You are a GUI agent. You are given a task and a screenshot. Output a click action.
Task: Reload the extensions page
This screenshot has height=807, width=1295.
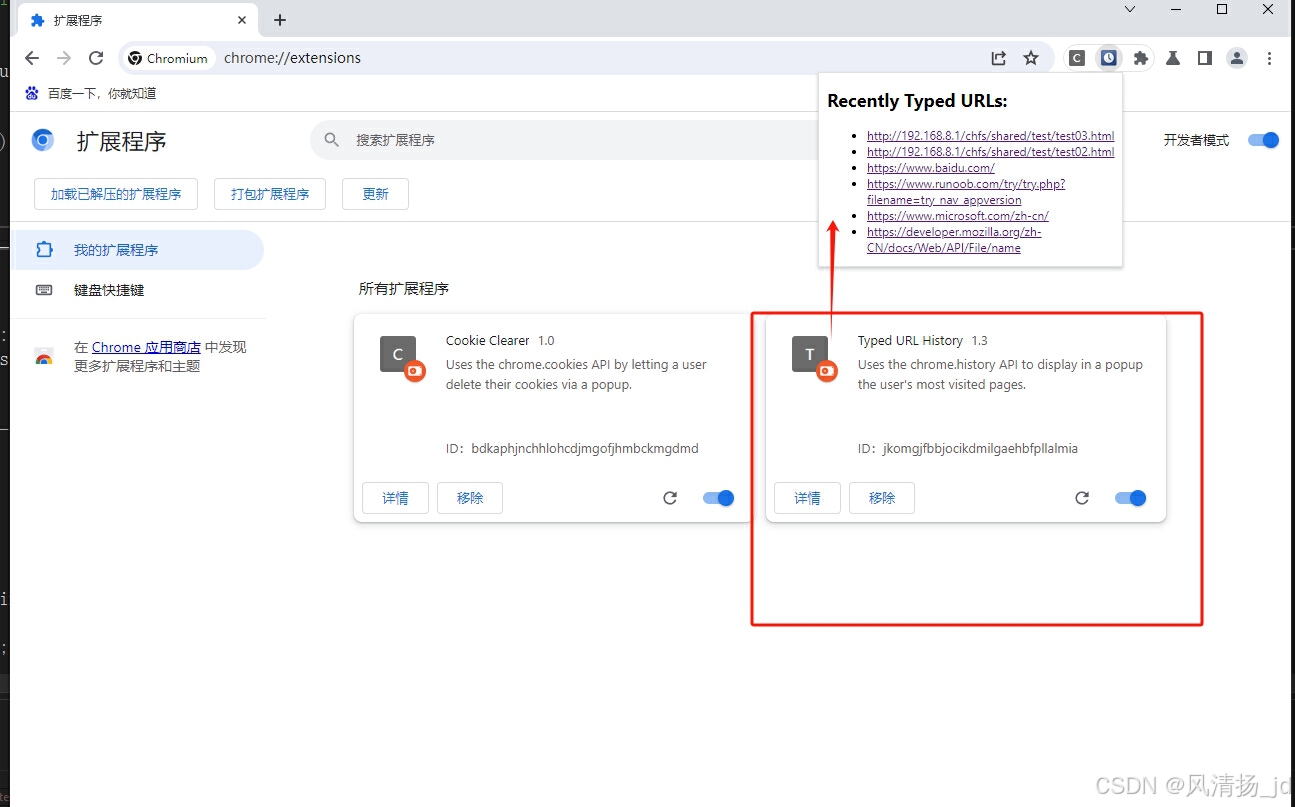(x=96, y=58)
